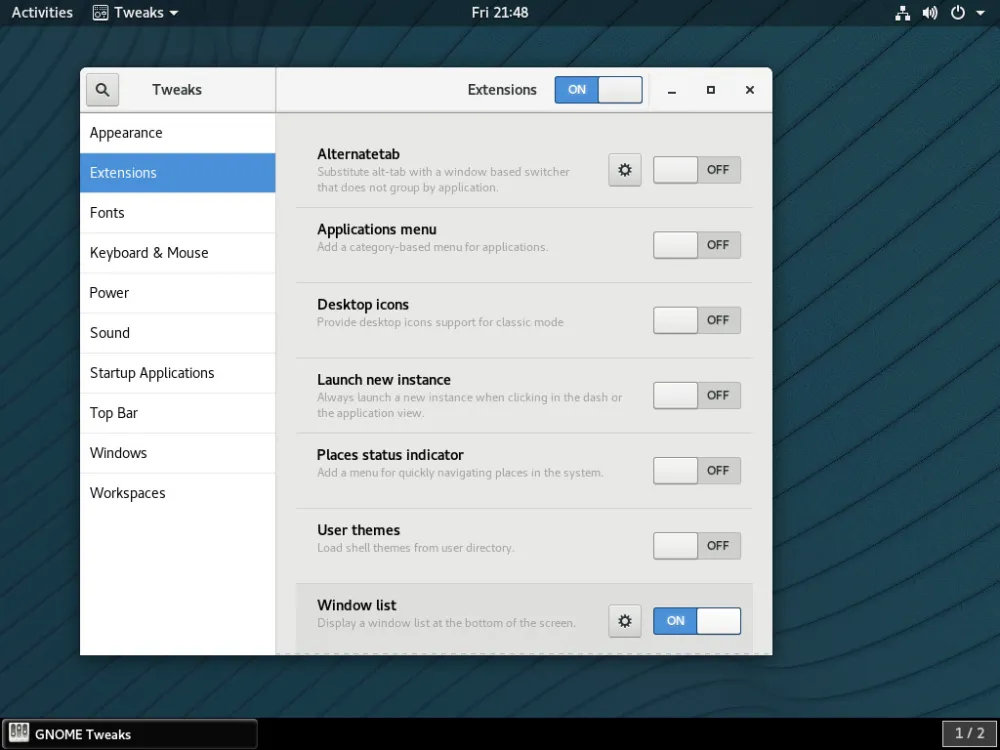Click the GNOME Tweaks icon in the taskbar
Image resolution: width=1000 pixels, height=750 pixels.
pos(18,733)
